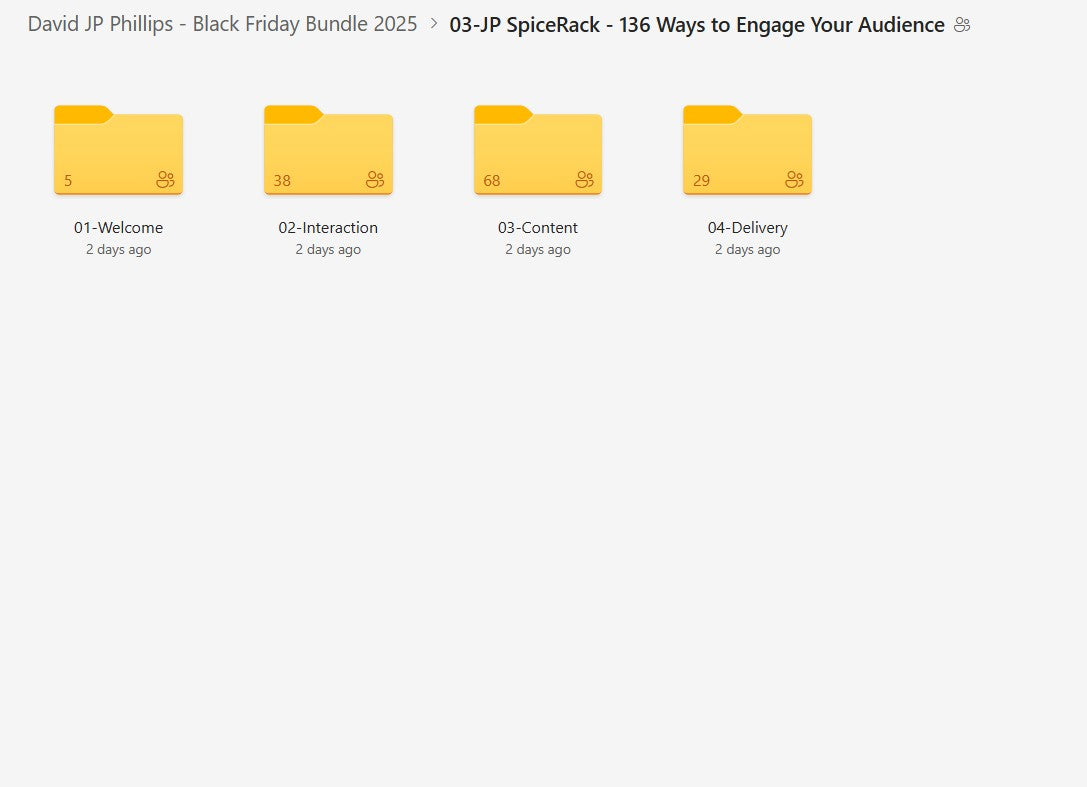Go back to Black Friday Bundle 2025 breadcrumb
Screen dimensions: 1087x787
222,24
